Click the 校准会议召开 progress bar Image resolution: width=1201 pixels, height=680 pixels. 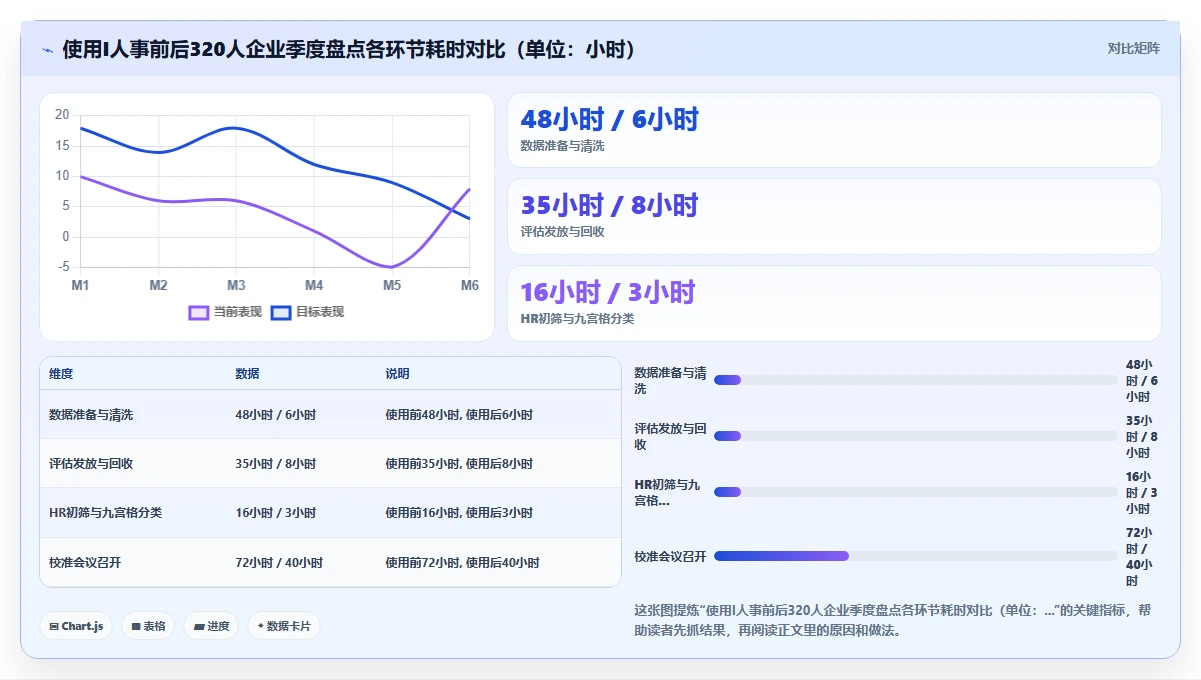pyautogui.click(x=915, y=556)
